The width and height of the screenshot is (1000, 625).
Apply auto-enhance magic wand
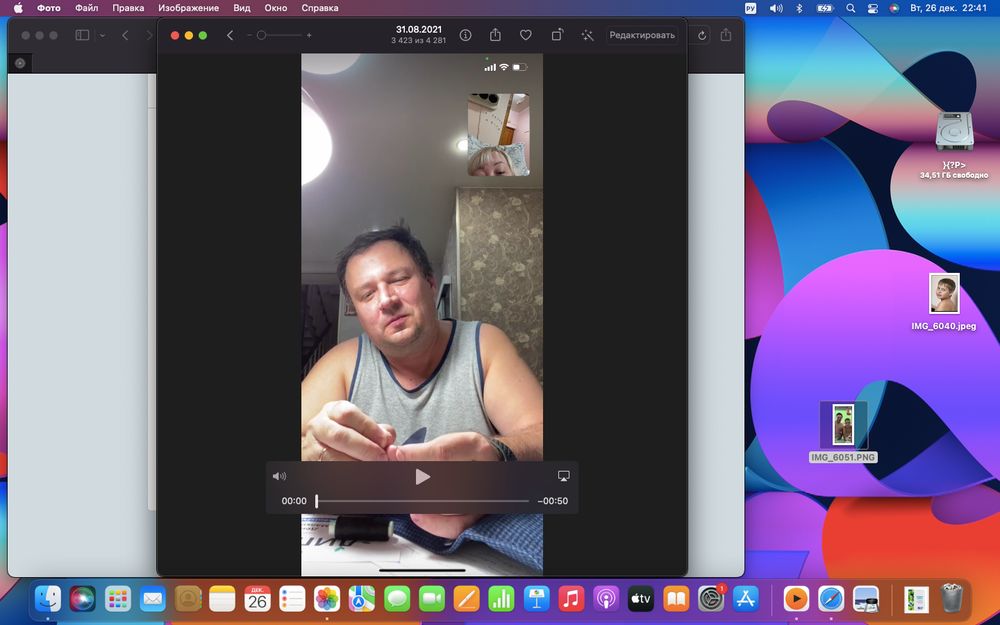(x=587, y=35)
